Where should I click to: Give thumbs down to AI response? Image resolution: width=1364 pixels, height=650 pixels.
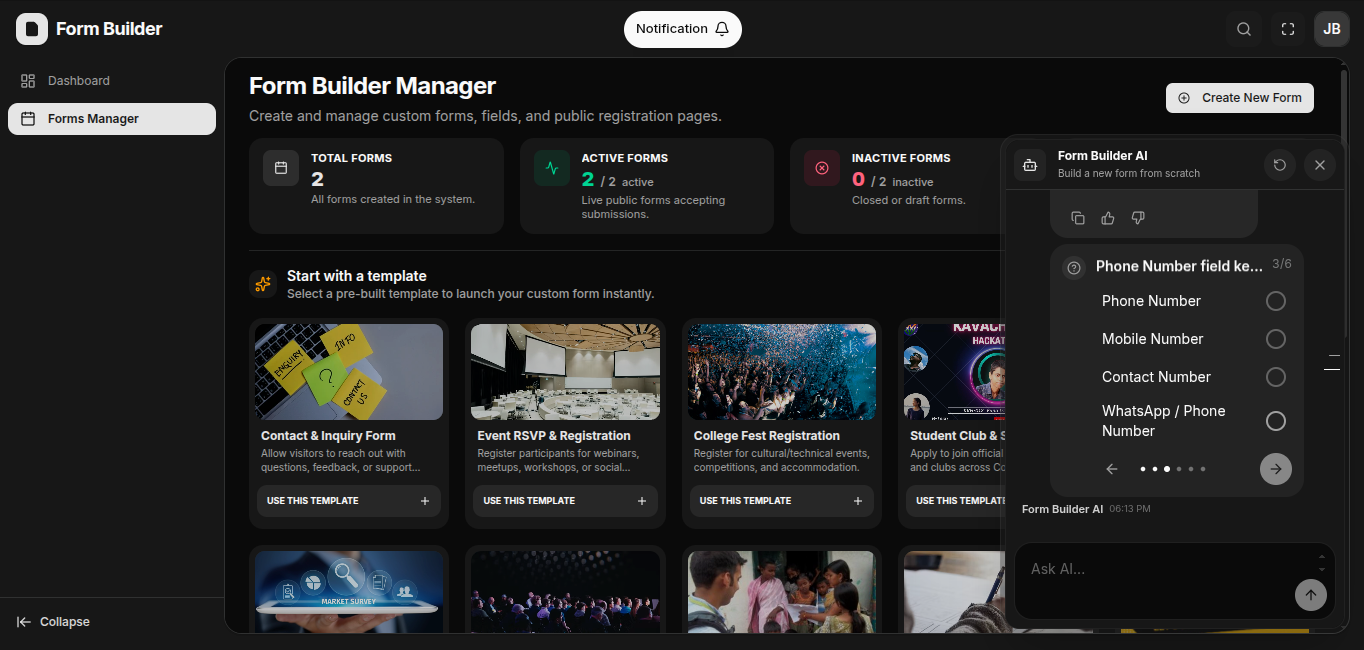tap(1138, 218)
